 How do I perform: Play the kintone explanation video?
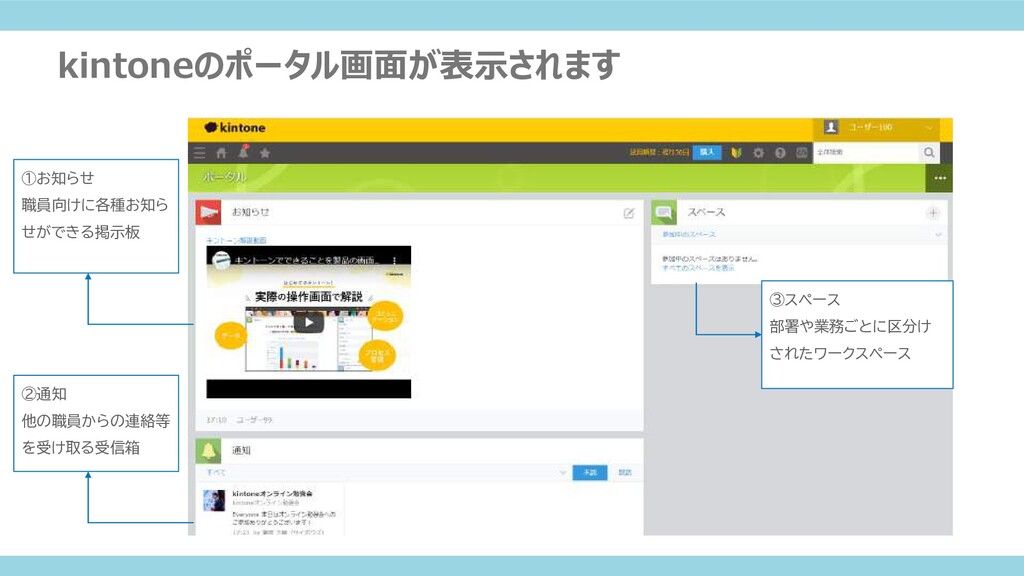tap(308, 322)
